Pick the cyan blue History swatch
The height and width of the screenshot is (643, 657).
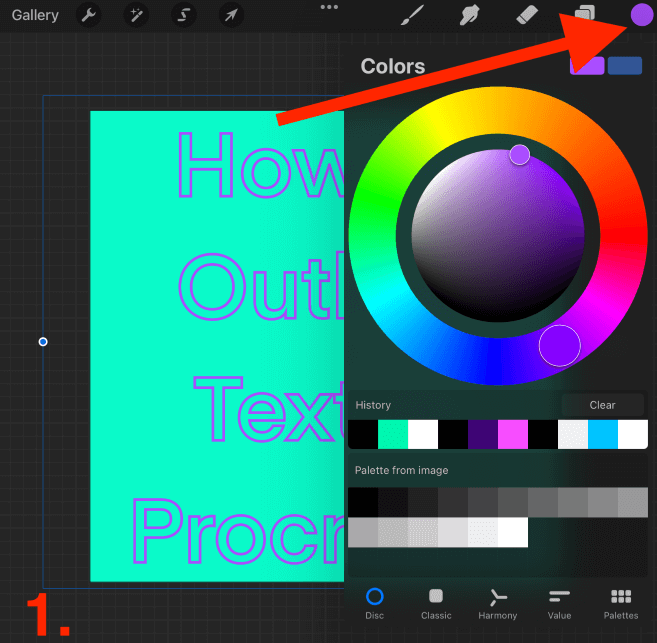(x=603, y=434)
